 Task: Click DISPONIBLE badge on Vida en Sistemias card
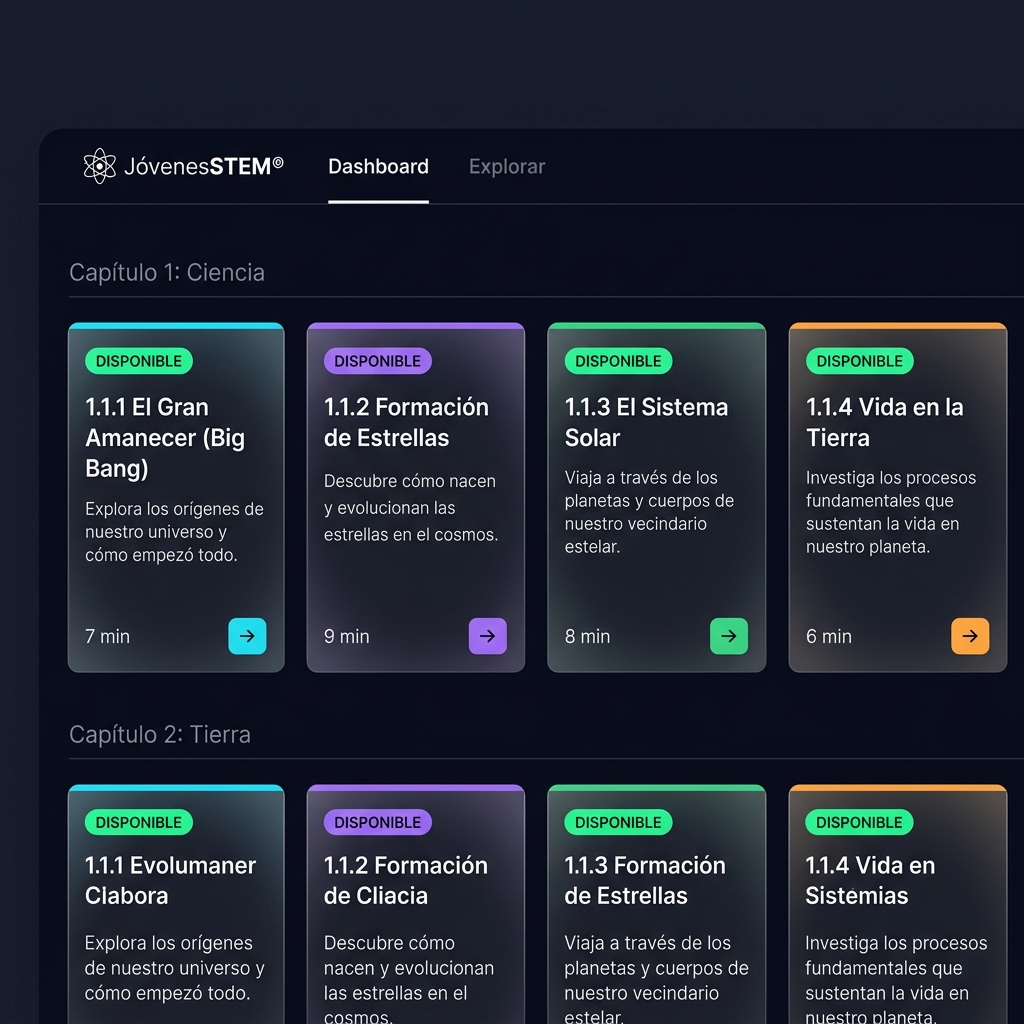859,822
